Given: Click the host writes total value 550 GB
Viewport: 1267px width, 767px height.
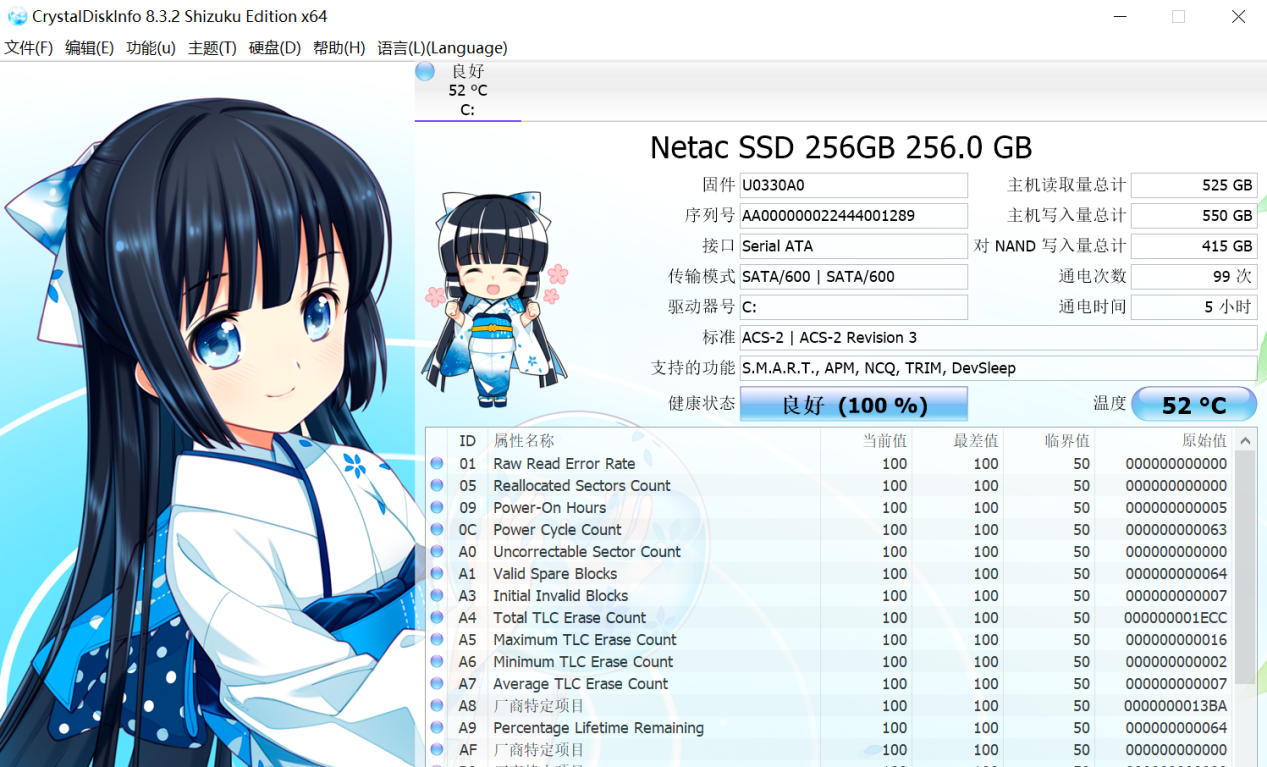Looking at the screenshot, I should pyautogui.click(x=1194, y=216).
